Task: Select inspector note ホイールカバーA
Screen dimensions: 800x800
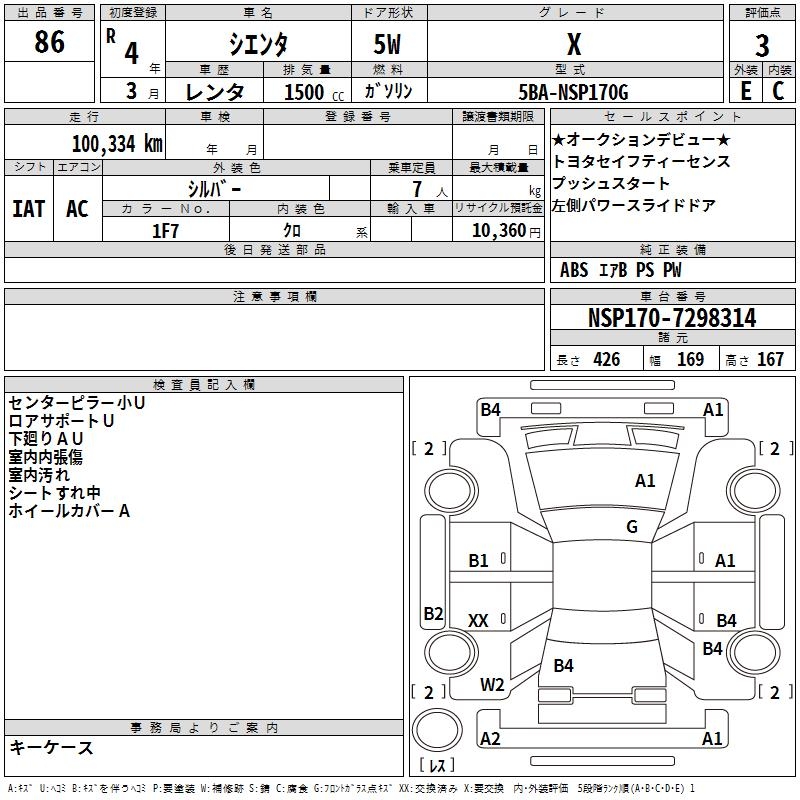Action: pos(69,510)
